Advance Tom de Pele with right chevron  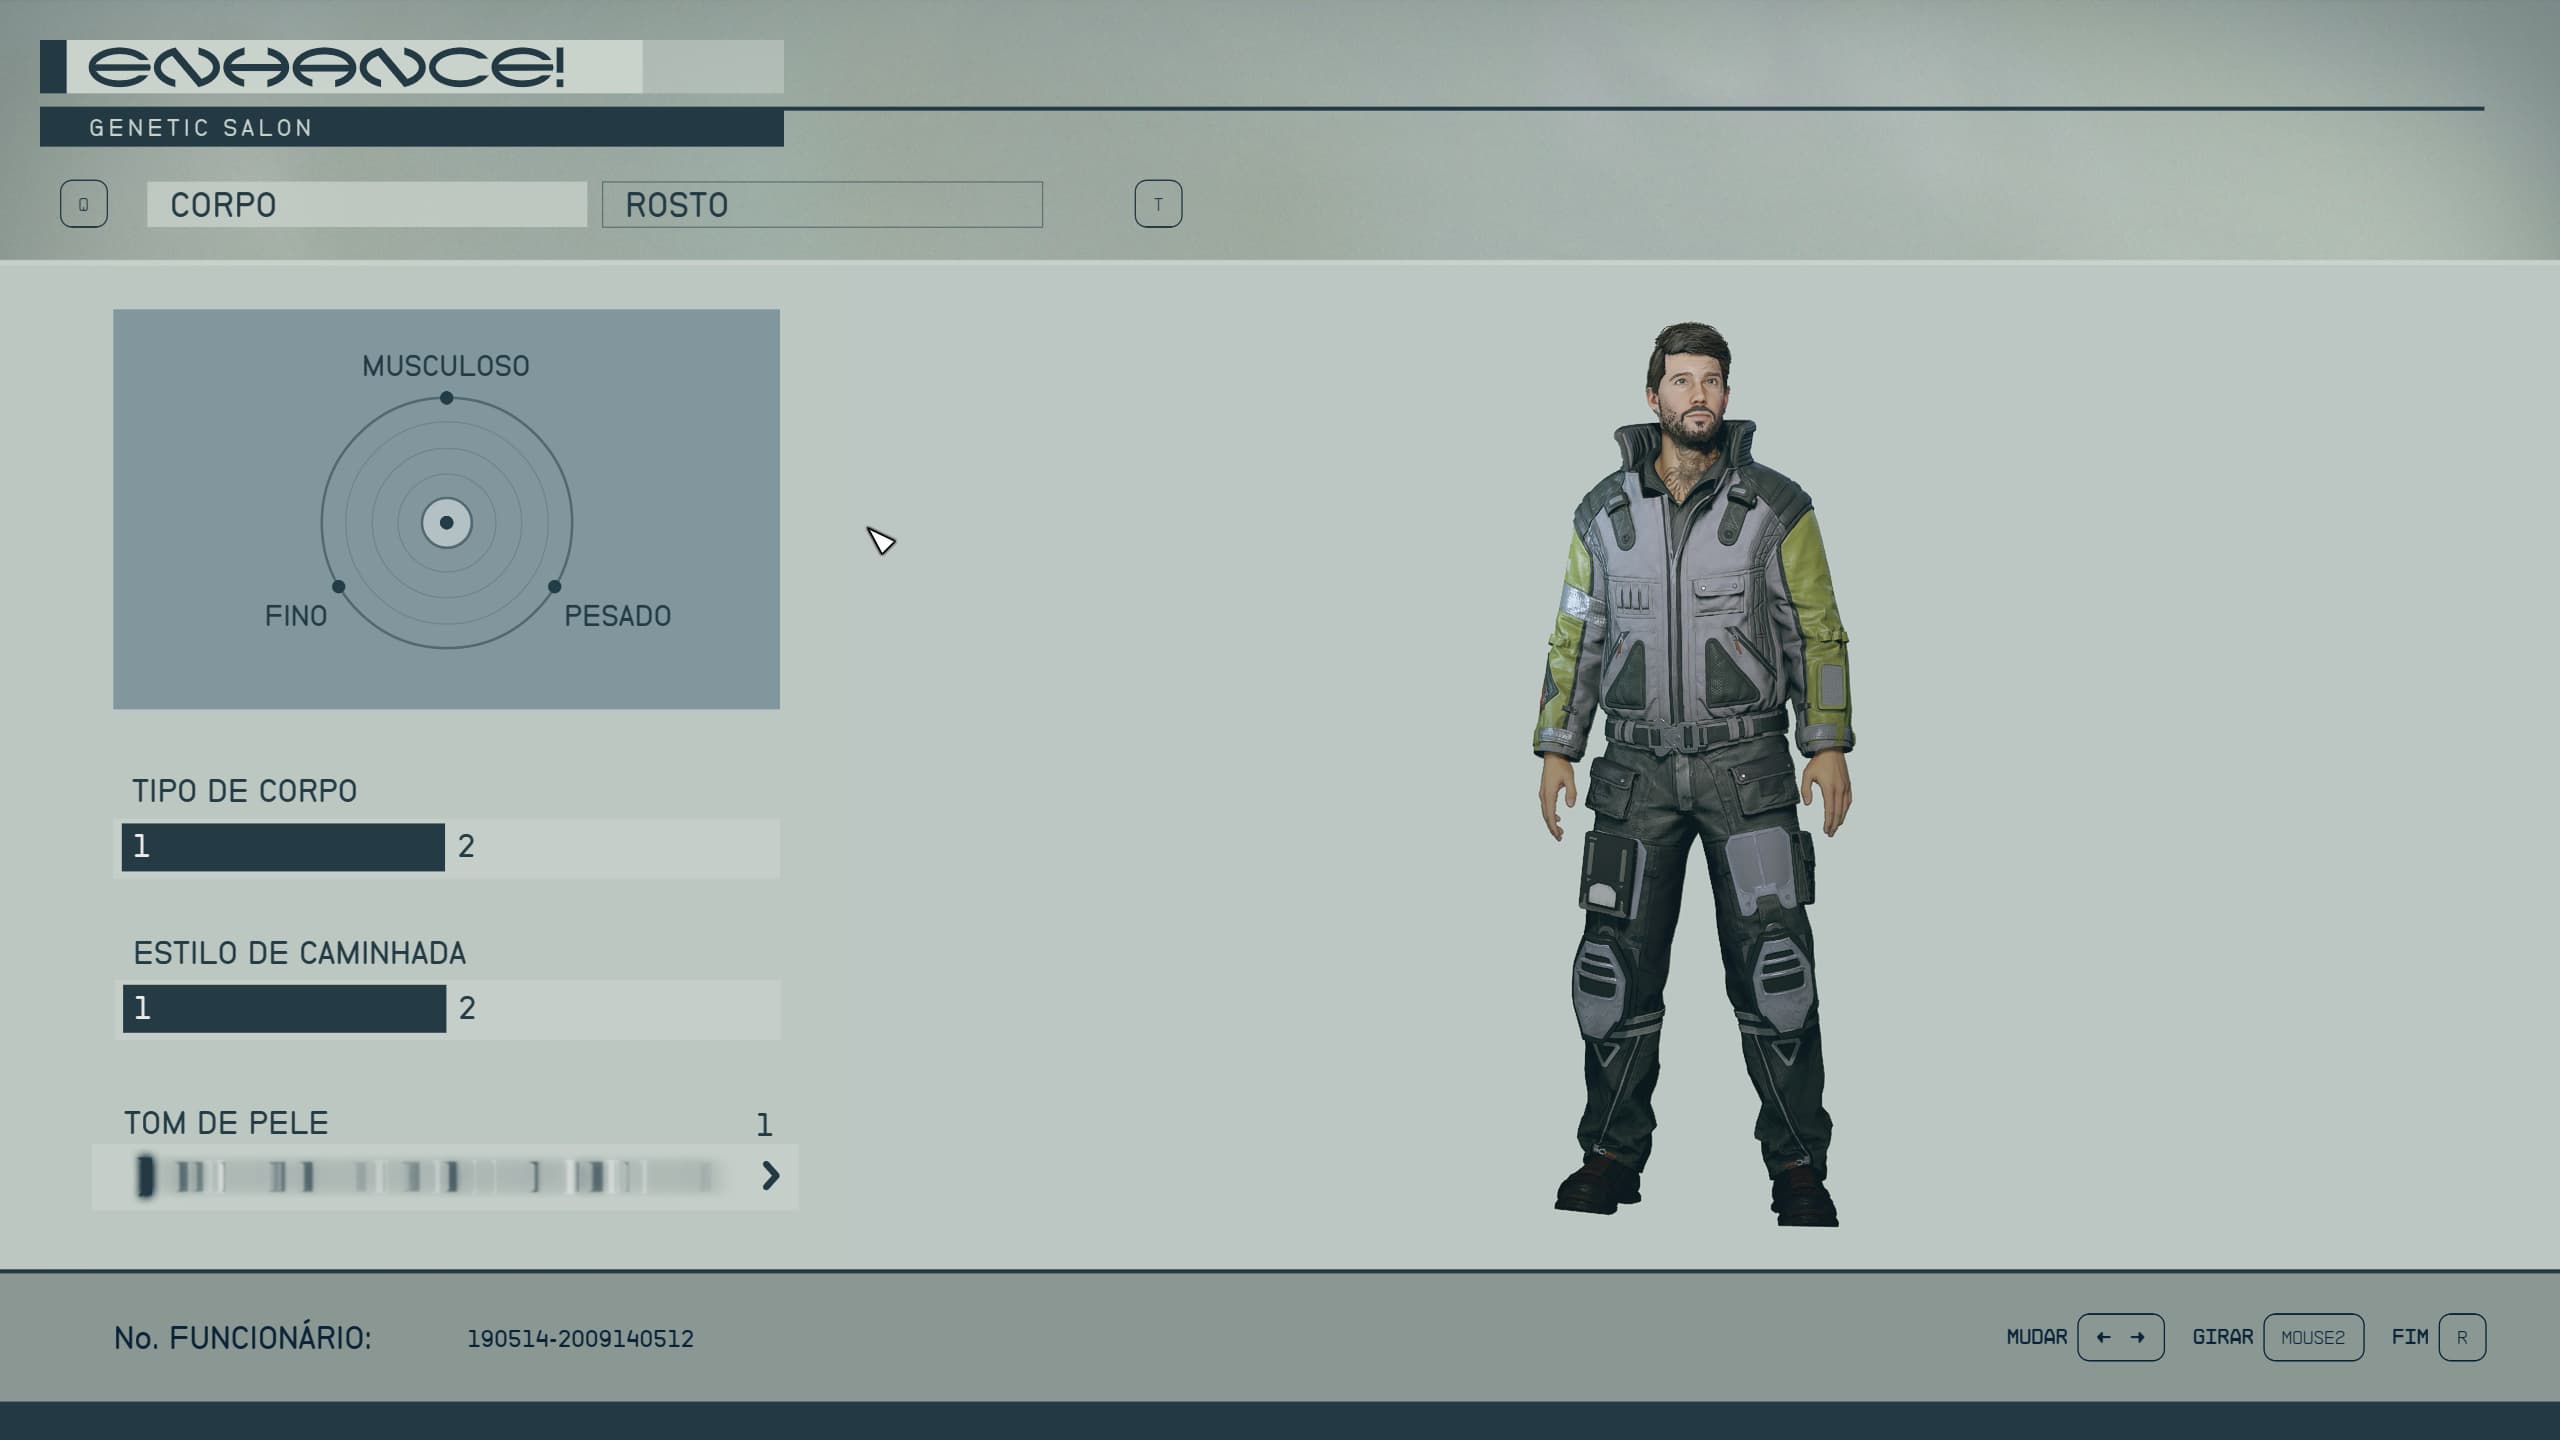click(770, 1176)
